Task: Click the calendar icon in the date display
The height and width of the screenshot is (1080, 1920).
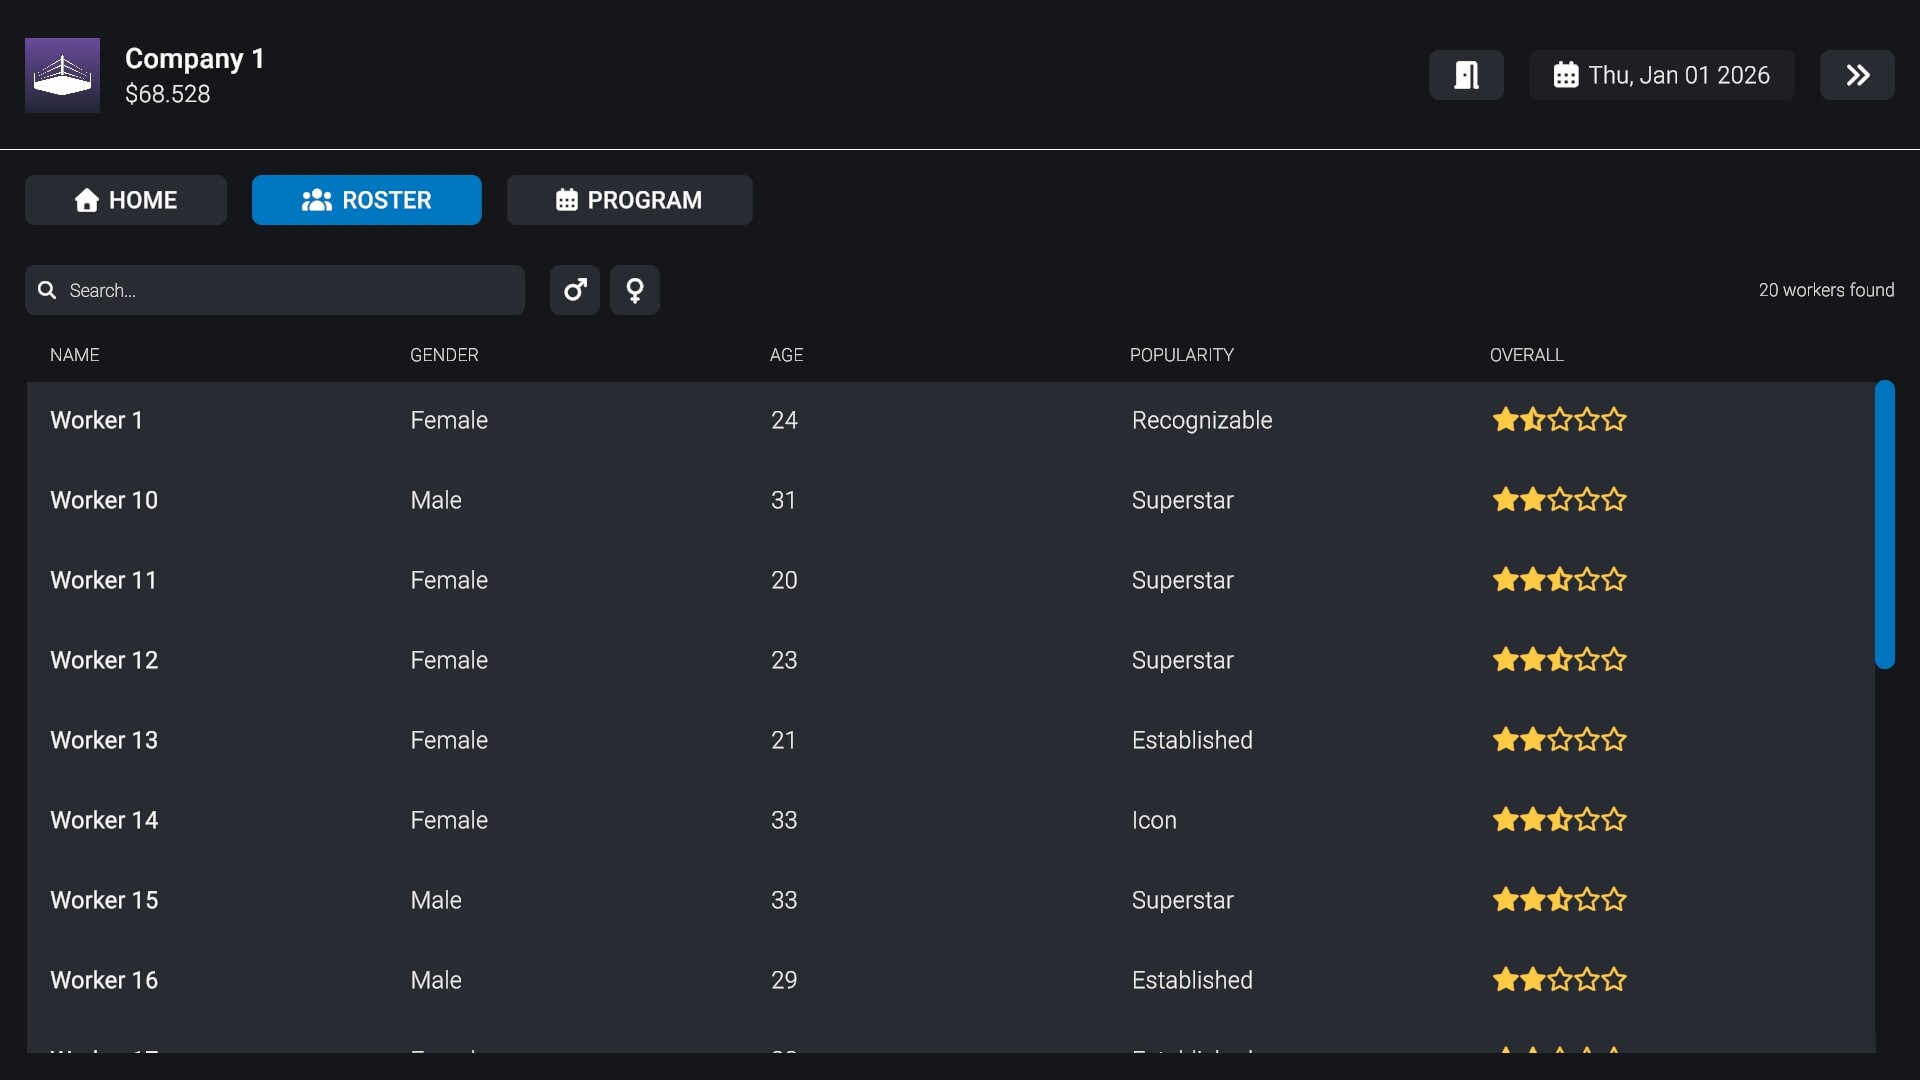Action: pyautogui.click(x=1565, y=74)
